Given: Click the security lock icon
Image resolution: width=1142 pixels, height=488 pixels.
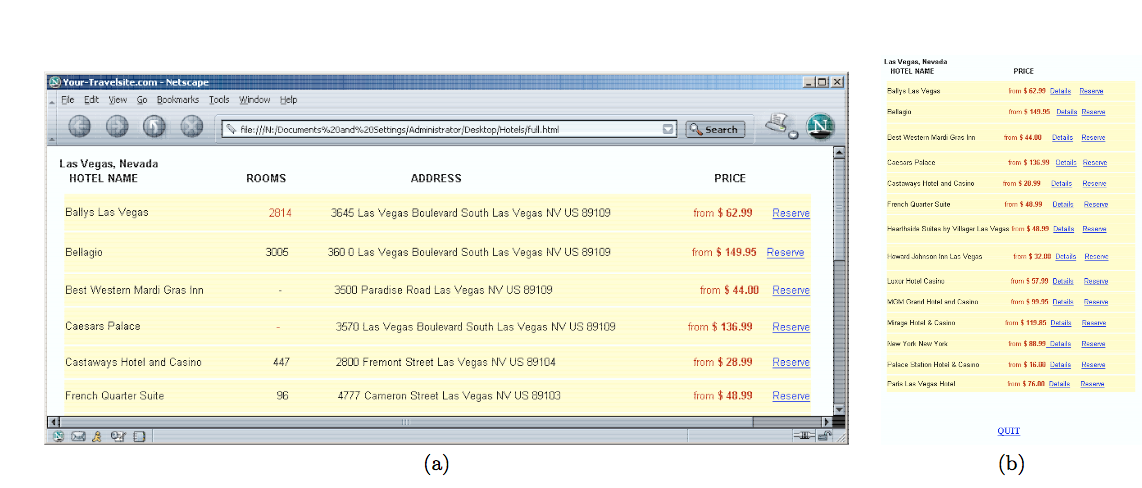Looking at the screenshot, I should click(x=824, y=436).
